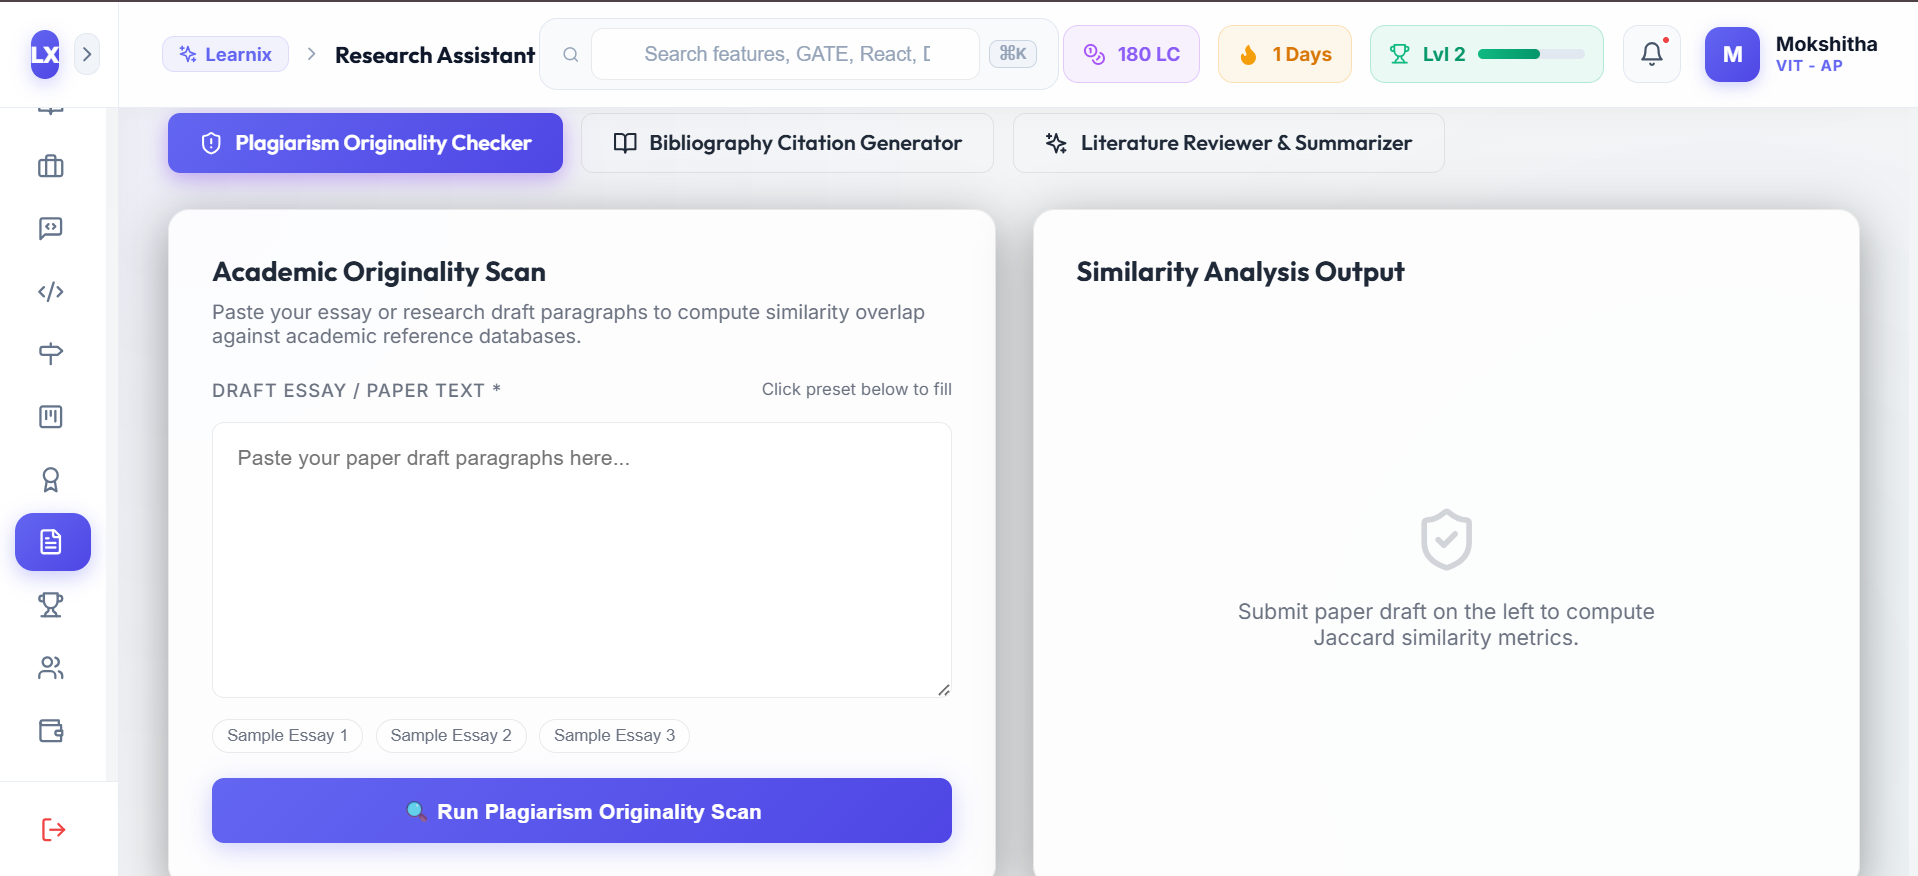Open the code brackets sidebar icon
1918x876 pixels.
51,292
